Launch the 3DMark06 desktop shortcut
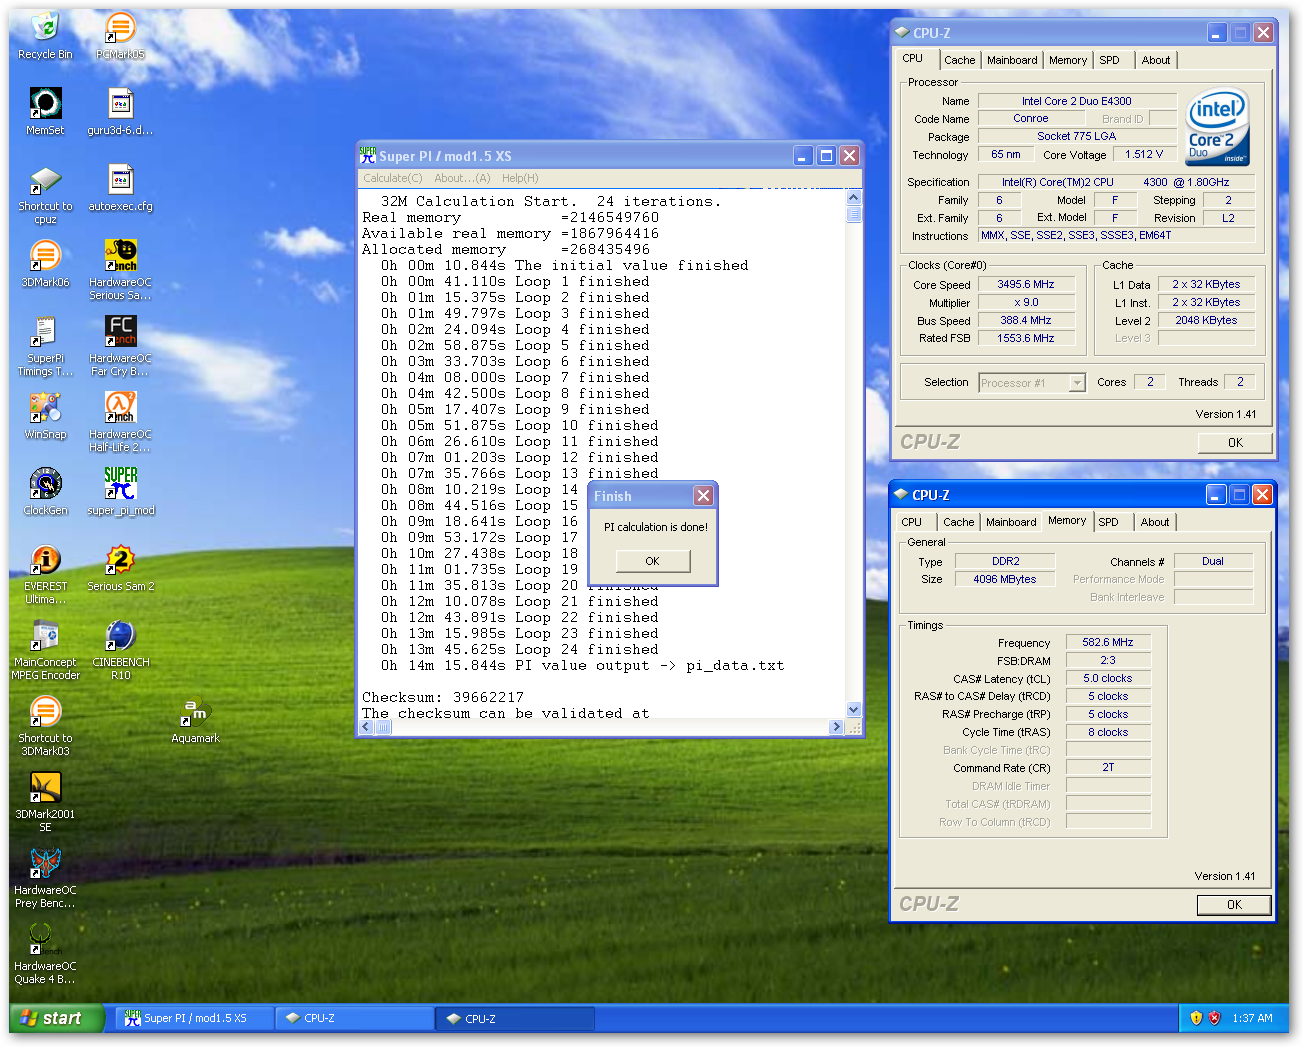Screen dimensions: 1303x1047 (x=45, y=263)
